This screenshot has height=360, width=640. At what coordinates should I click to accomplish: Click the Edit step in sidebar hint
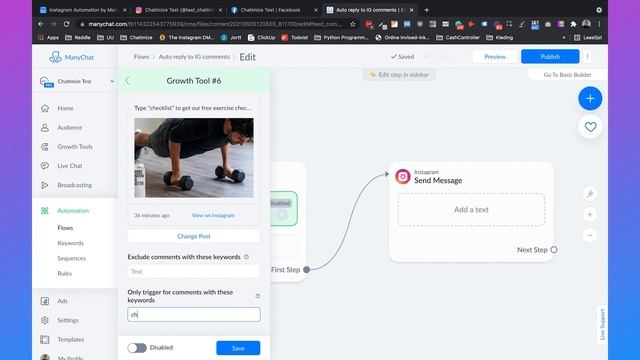click(399, 75)
